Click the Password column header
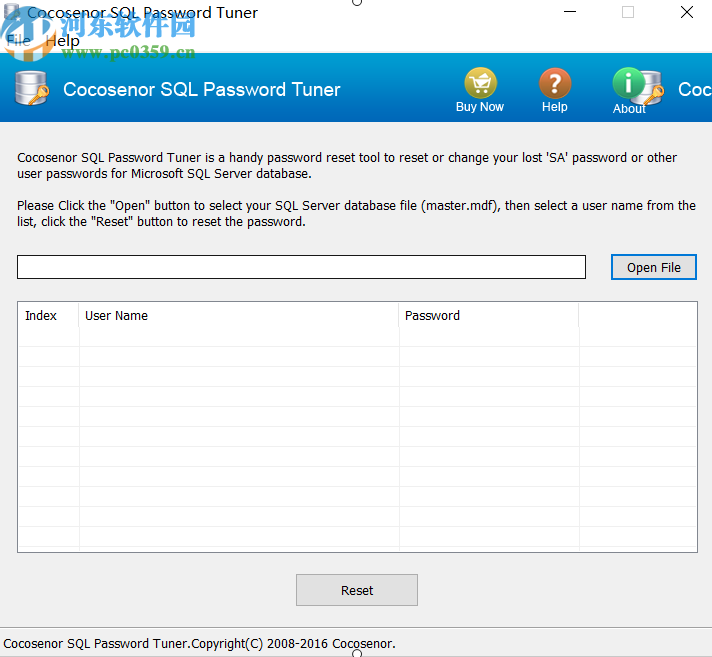The image size is (712, 657). point(489,316)
